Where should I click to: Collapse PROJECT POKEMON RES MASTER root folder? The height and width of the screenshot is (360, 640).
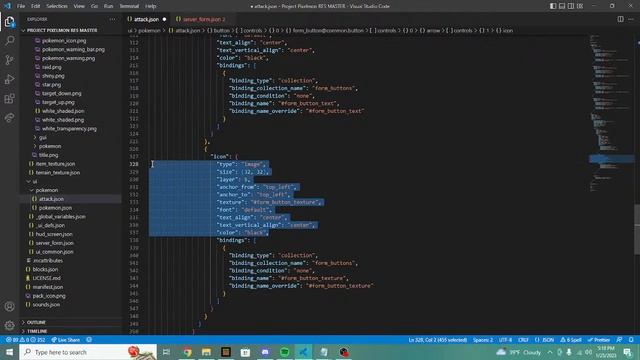pos(62,30)
